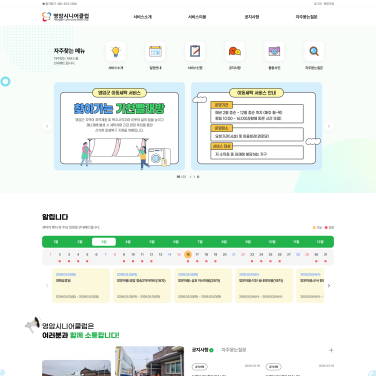The height and width of the screenshot is (376, 376).
Task: Select the 10월 month tab
Action: (x=272, y=242)
